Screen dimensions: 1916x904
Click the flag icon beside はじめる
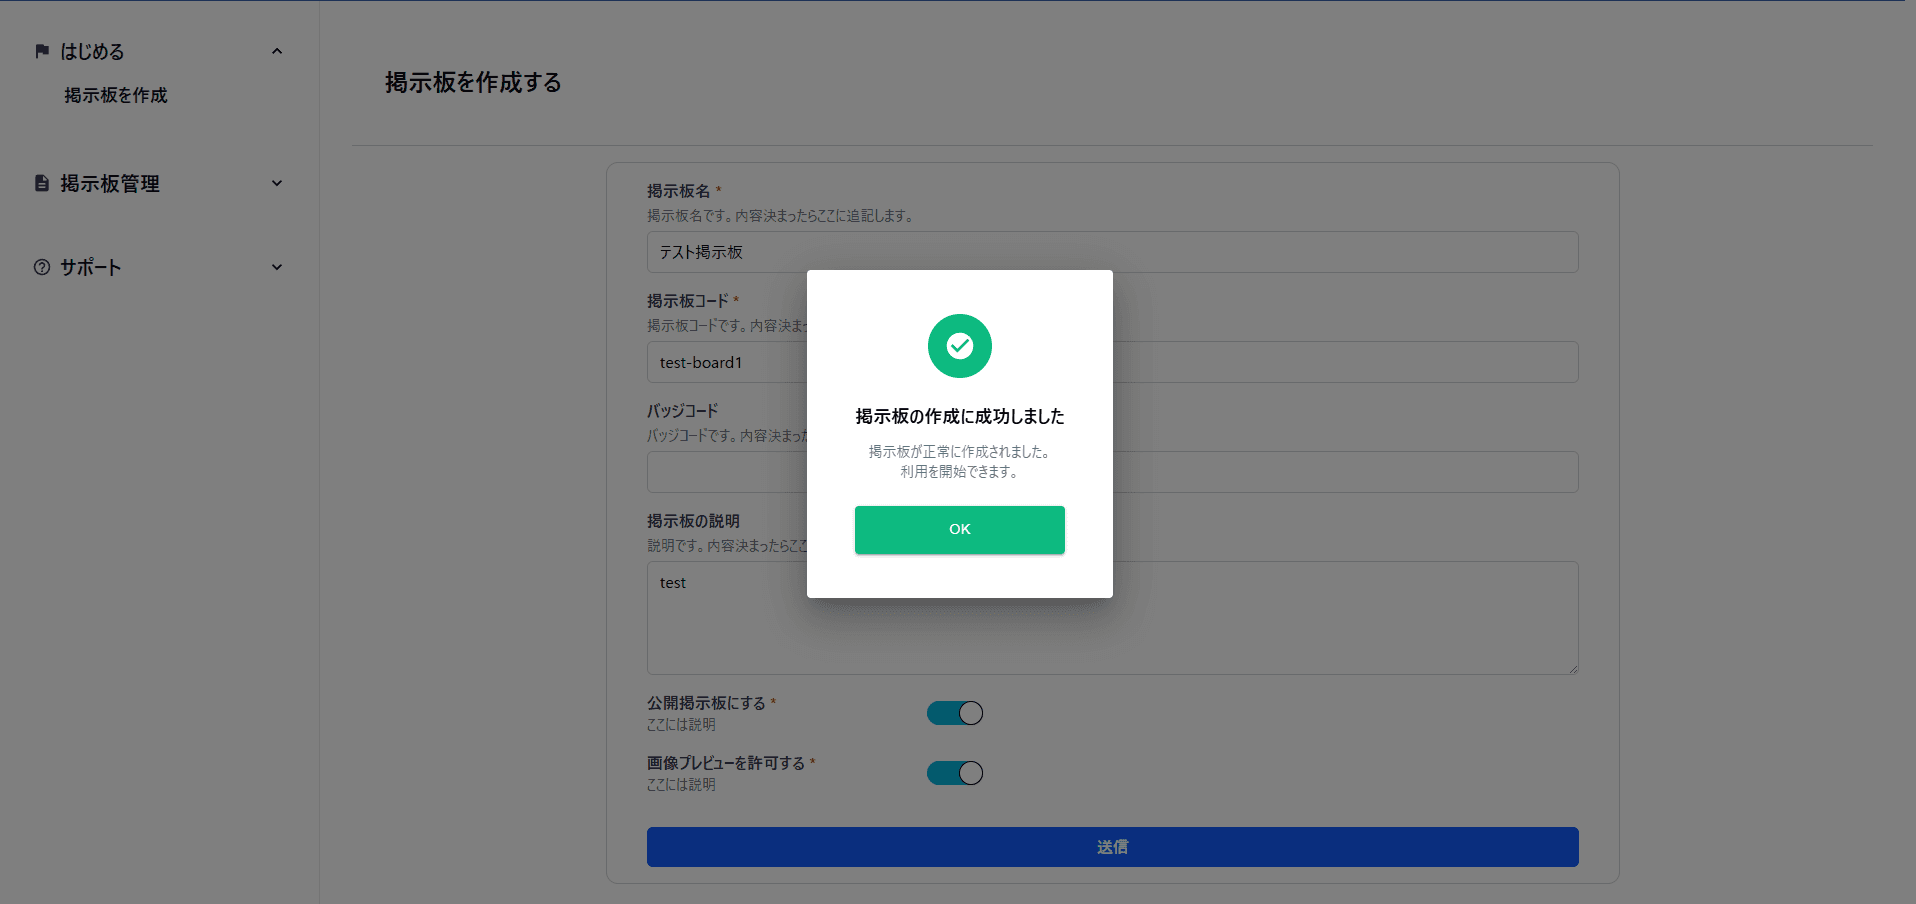tap(42, 51)
